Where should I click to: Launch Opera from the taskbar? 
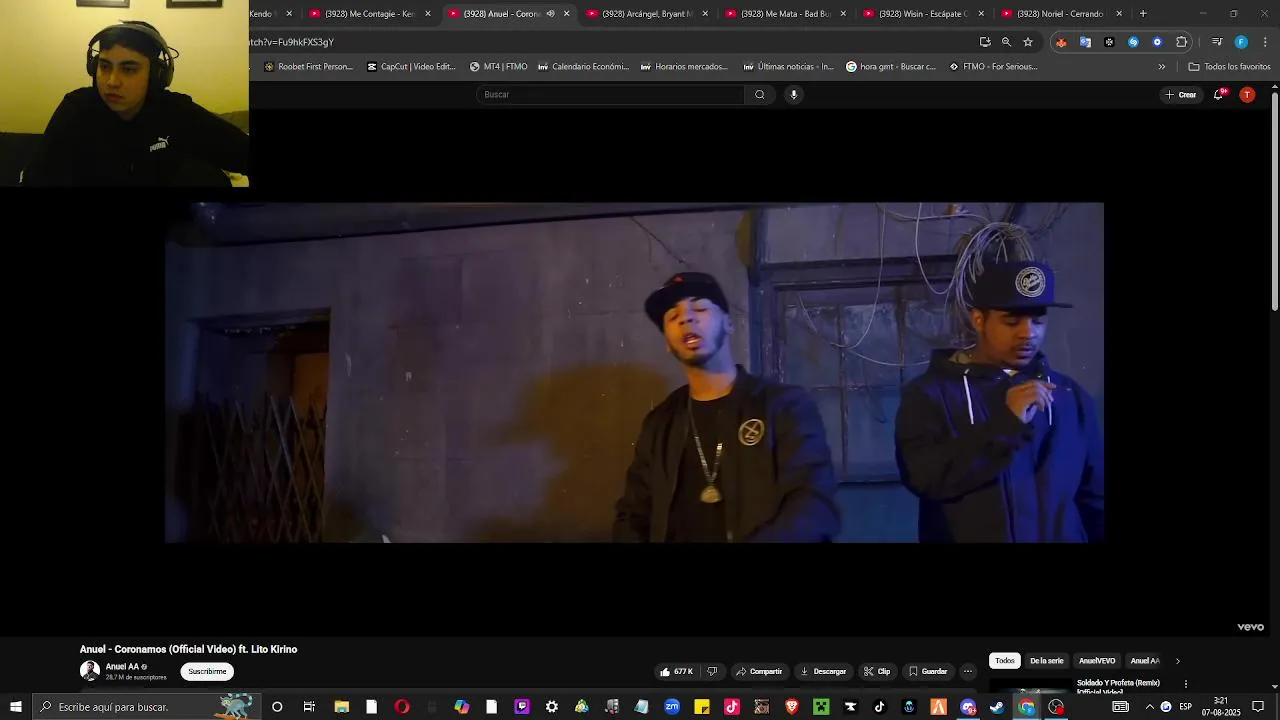coord(402,707)
